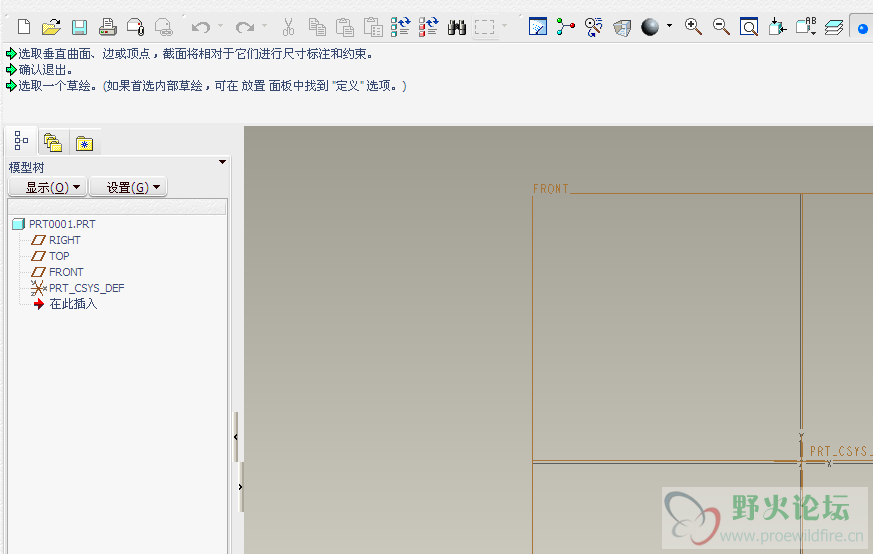Open the selection box dropdown arrow
The height and width of the screenshot is (554, 873).
[x=504, y=26]
